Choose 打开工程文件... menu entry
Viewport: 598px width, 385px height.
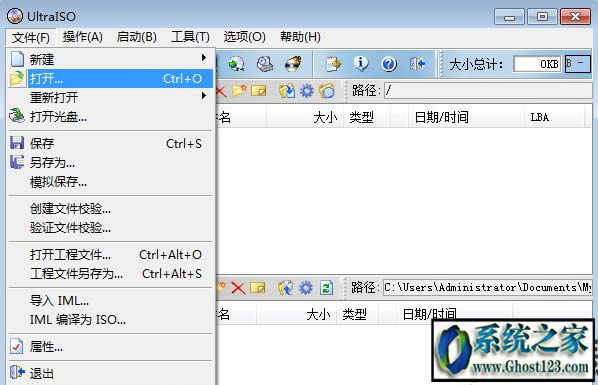[111, 255]
